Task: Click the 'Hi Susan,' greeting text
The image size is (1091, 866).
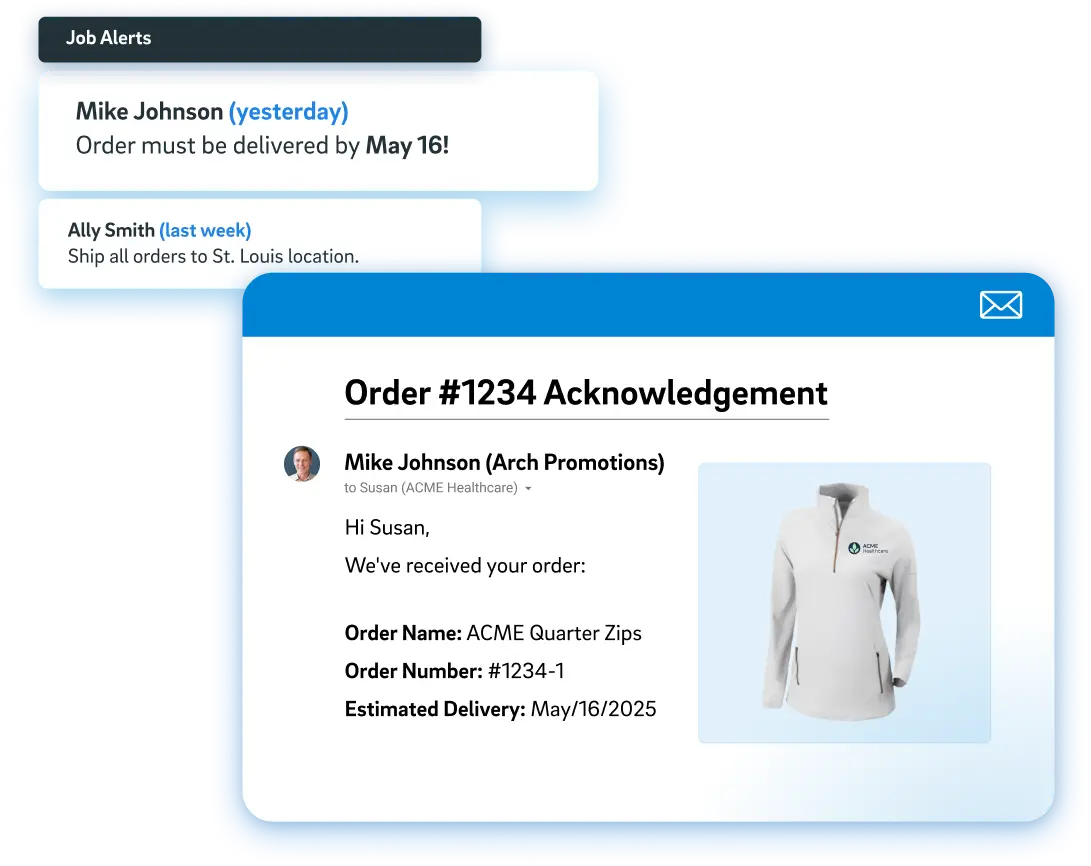Action: [387, 528]
